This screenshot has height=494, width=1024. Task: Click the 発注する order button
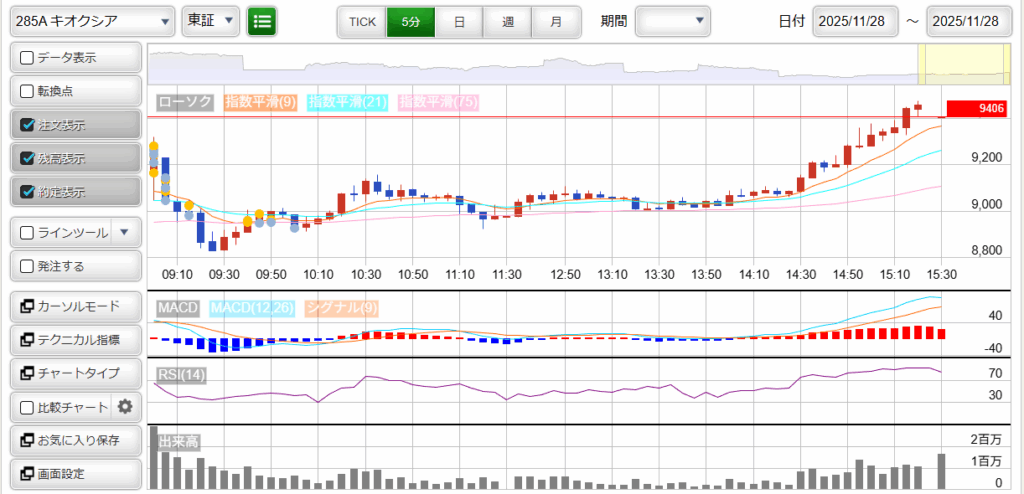pos(75,267)
